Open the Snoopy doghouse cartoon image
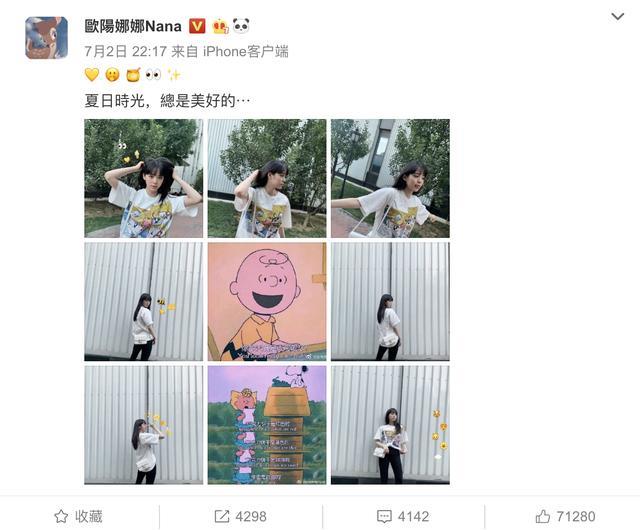This screenshot has width=640, height=530. 267,425
